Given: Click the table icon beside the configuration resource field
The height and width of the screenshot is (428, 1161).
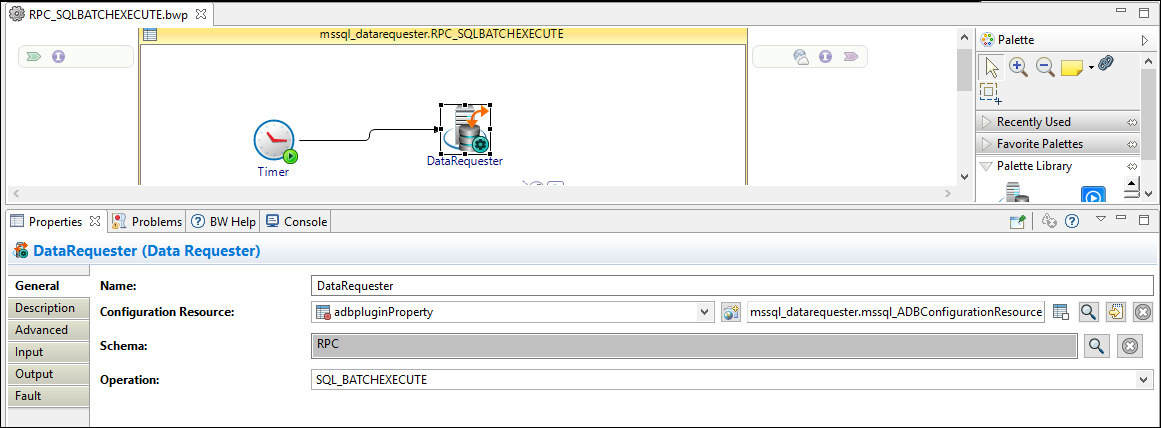Looking at the screenshot, I should pos(1060,312).
